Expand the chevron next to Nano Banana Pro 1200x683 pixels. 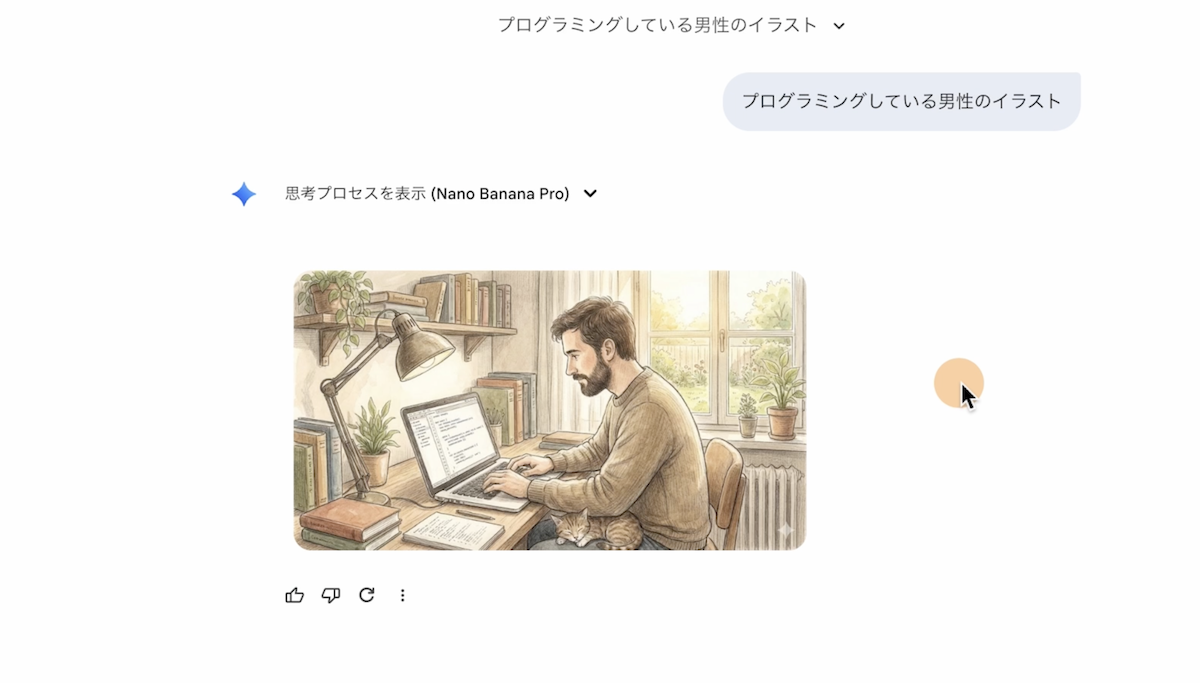click(x=590, y=194)
